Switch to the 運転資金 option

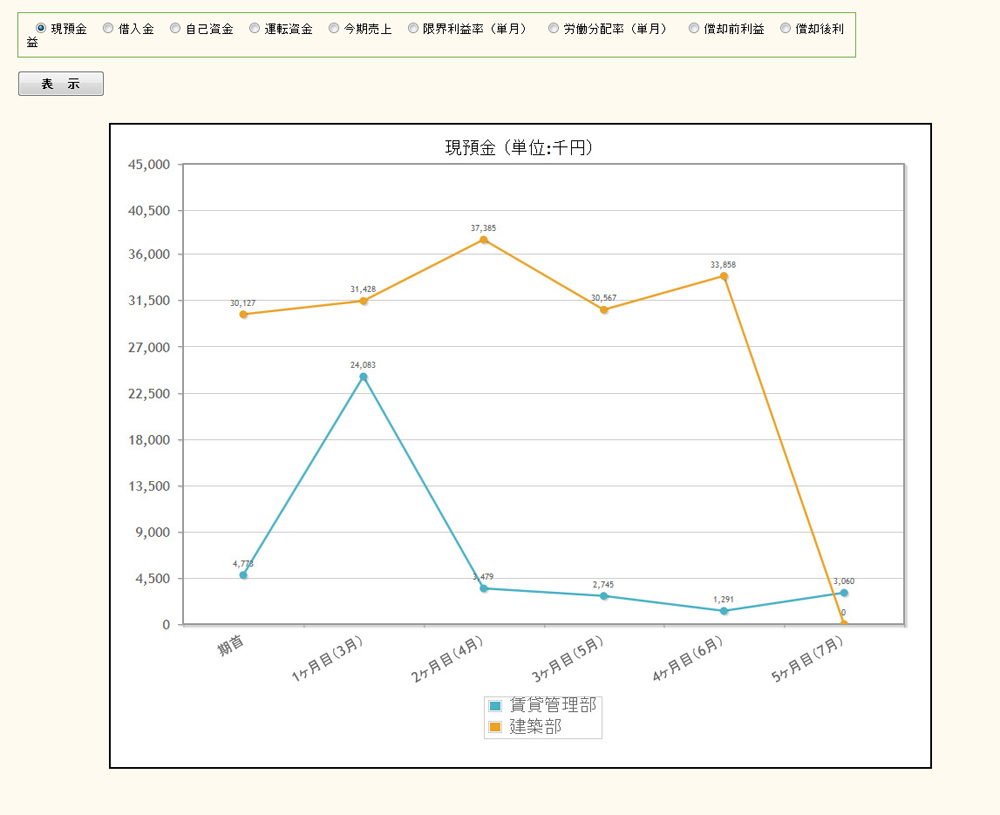point(254,28)
